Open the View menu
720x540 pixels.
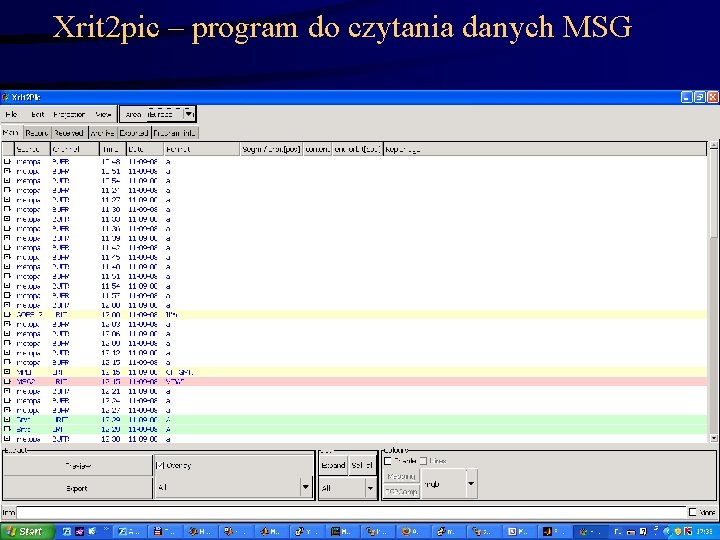[103, 114]
